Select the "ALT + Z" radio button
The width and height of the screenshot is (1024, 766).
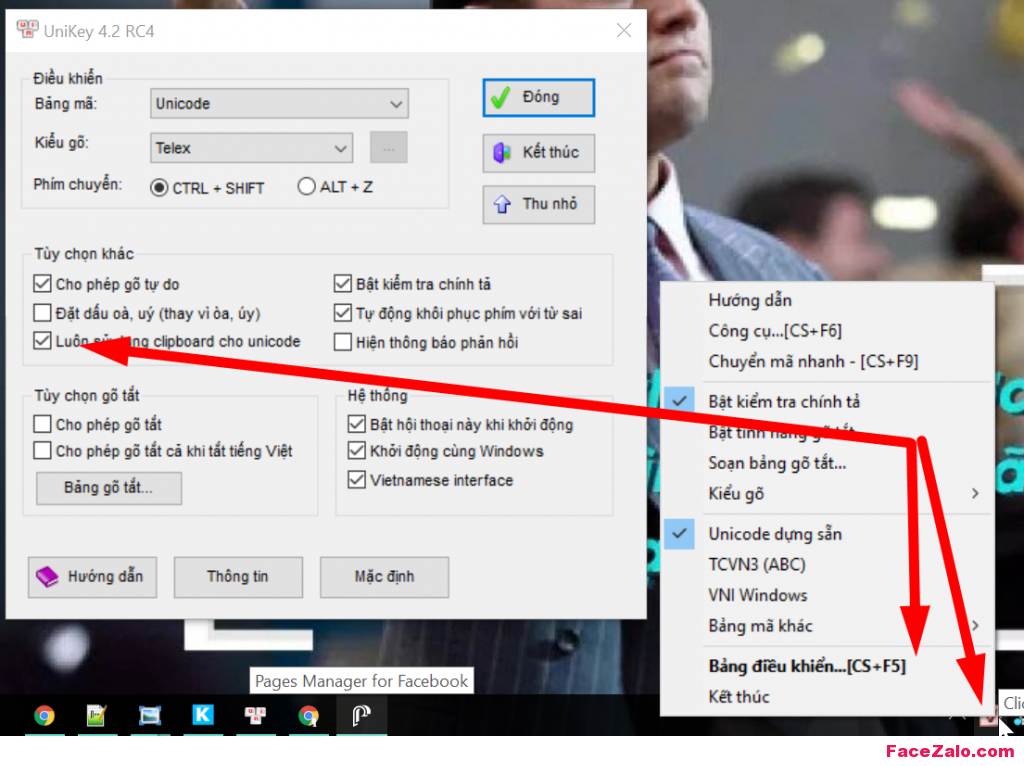pos(306,187)
